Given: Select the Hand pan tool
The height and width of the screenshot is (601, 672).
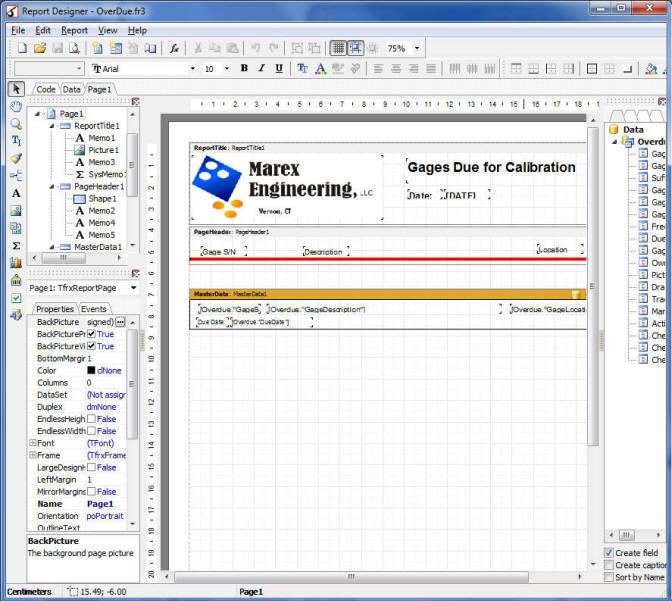Looking at the screenshot, I should (x=16, y=106).
